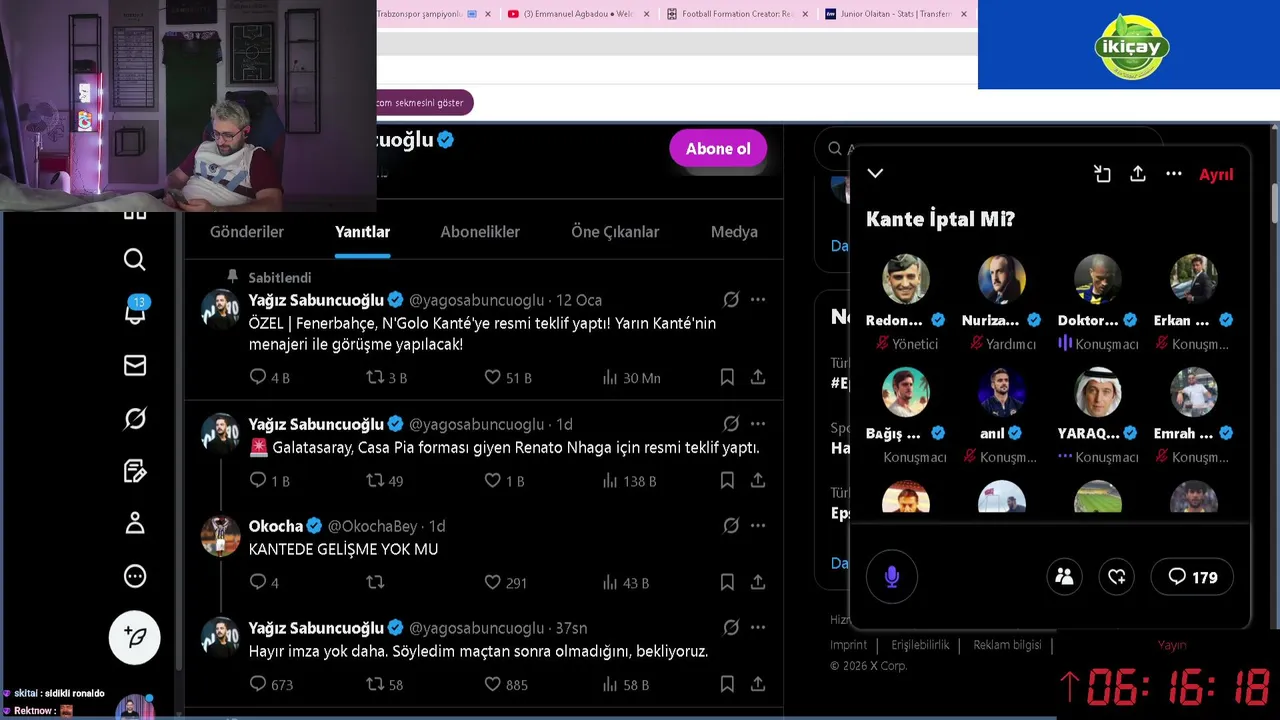Open the Medya tab
The height and width of the screenshot is (720, 1280).
click(734, 232)
